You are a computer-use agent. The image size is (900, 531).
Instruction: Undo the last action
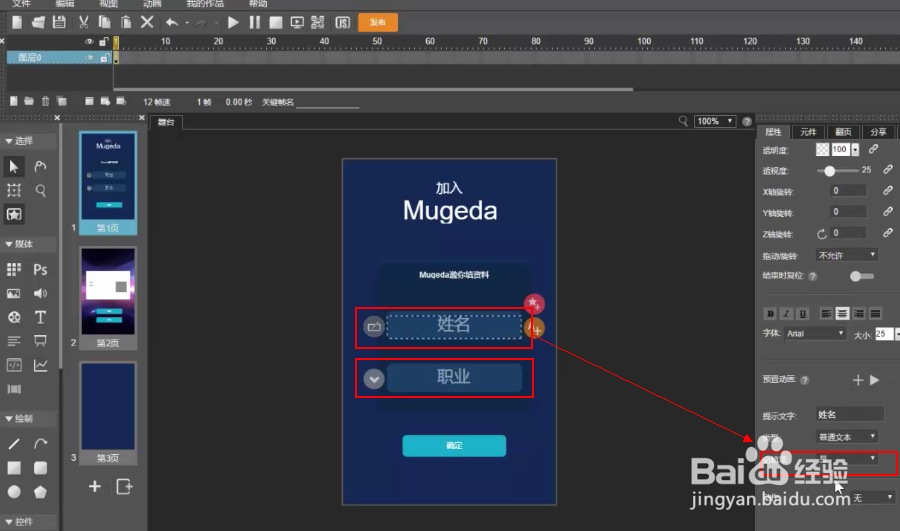click(172, 22)
